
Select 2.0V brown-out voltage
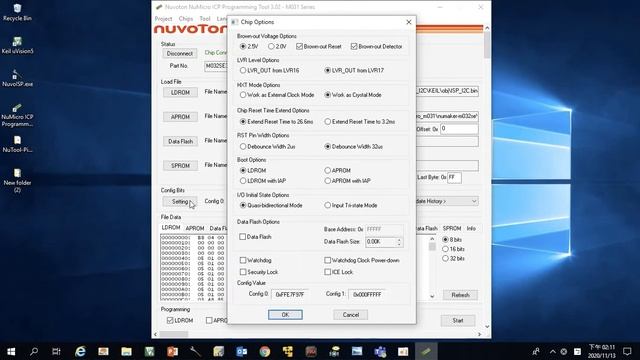click(277, 47)
